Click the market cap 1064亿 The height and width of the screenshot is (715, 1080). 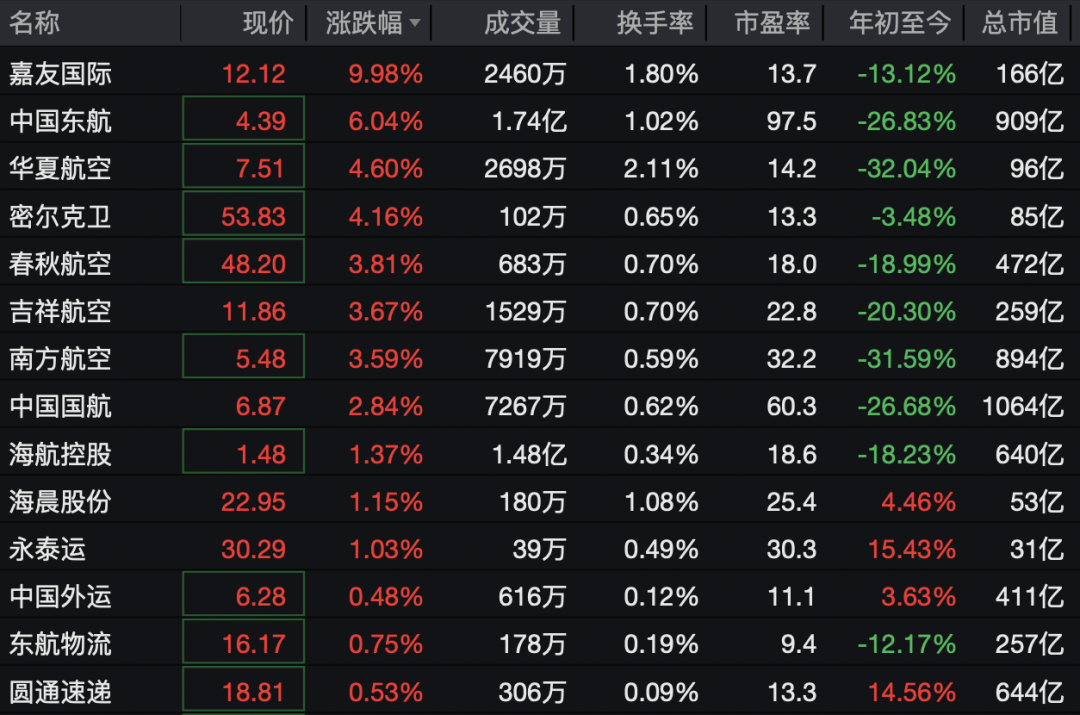(x=1023, y=406)
